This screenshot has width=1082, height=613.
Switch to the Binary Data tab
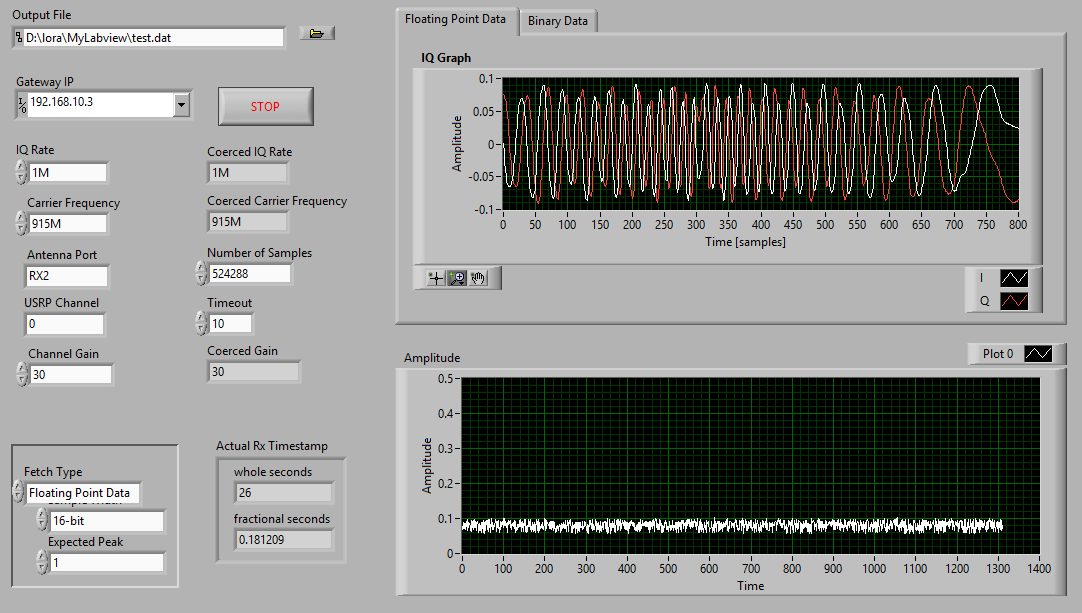[x=559, y=21]
